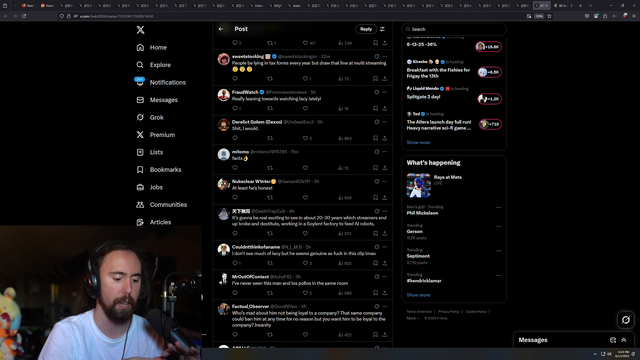
Task: Open Communities from the sidebar
Action: 162,204
